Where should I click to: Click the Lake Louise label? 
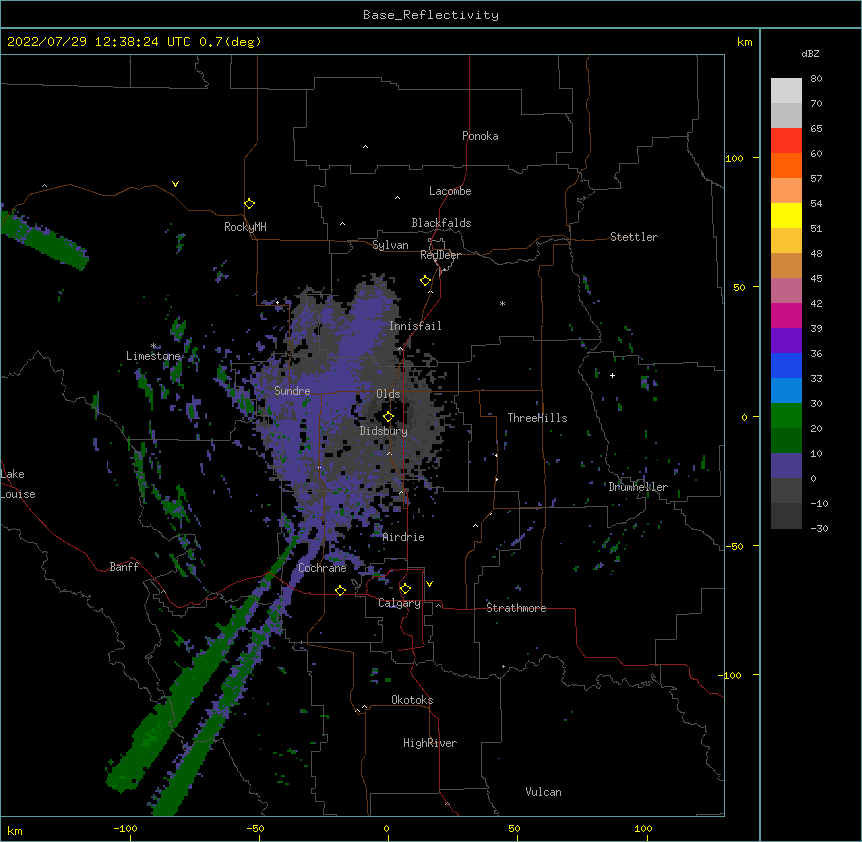coord(18,484)
